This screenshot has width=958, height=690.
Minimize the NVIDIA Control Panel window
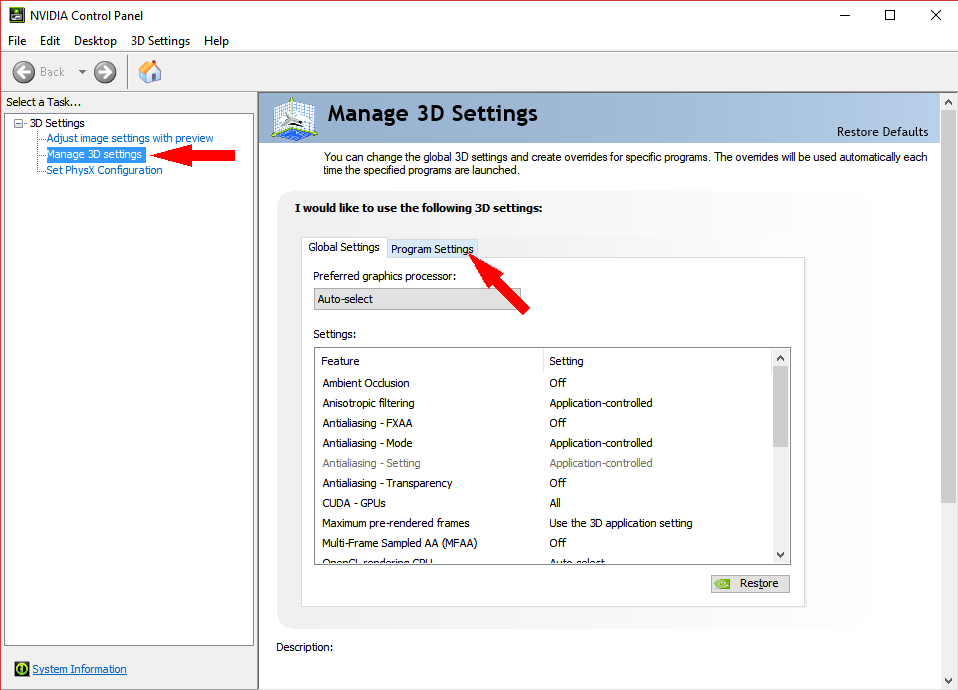point(845,15)
